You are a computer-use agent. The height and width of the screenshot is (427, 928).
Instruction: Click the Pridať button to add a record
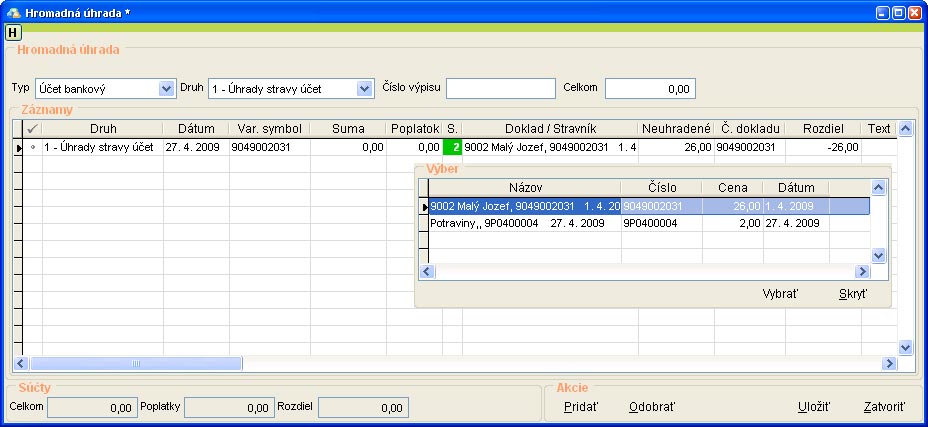[582, 407]
